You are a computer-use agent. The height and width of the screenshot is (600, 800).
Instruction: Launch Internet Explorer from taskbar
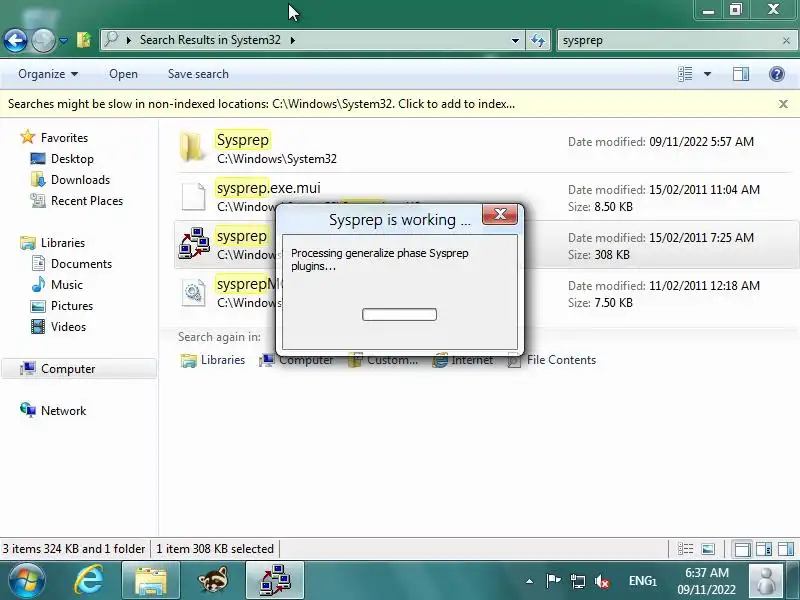coord(89,581)
